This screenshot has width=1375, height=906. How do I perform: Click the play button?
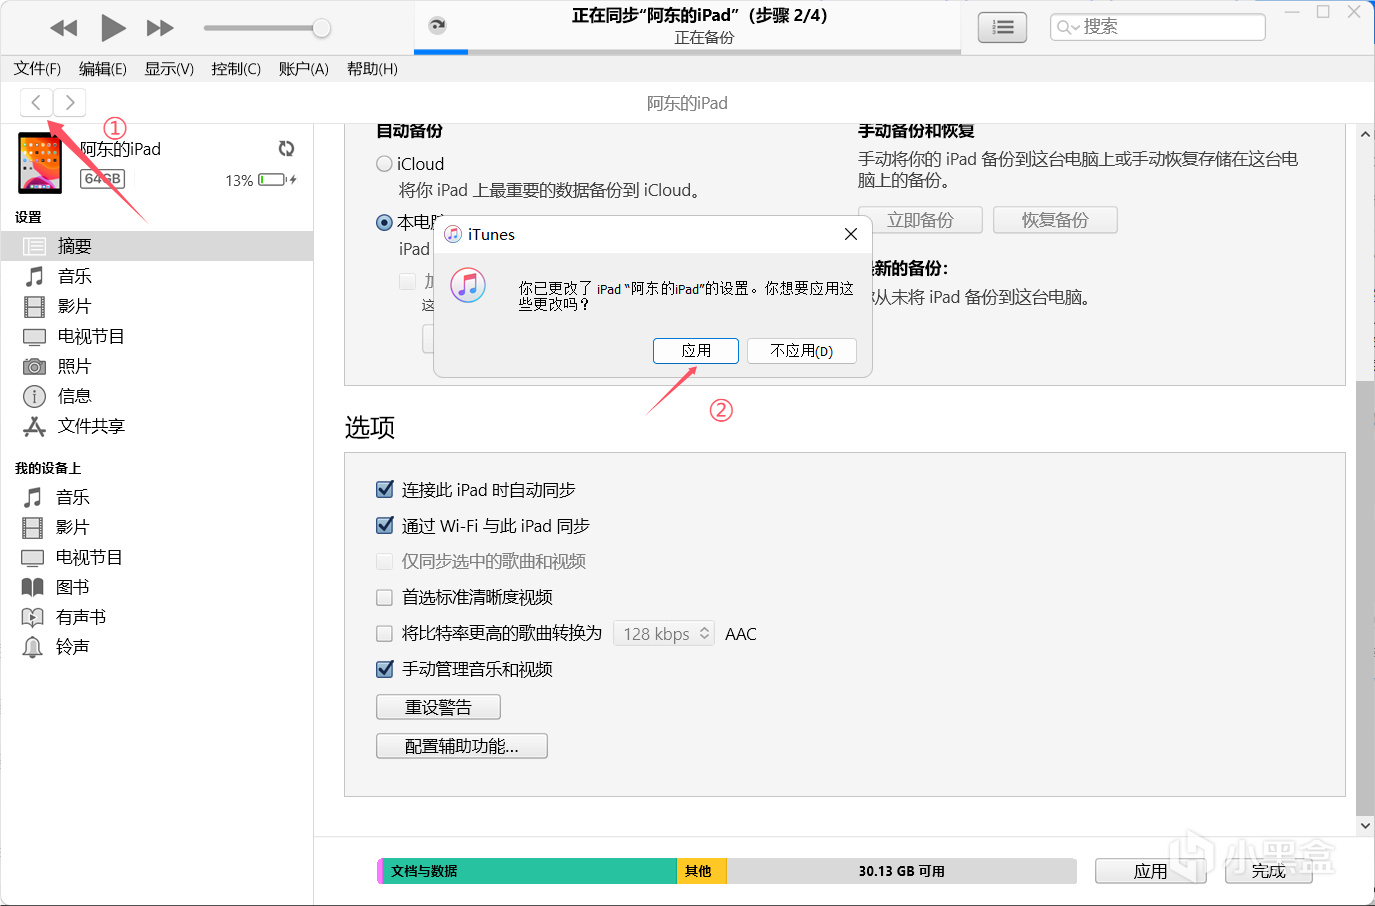(113, 28)
